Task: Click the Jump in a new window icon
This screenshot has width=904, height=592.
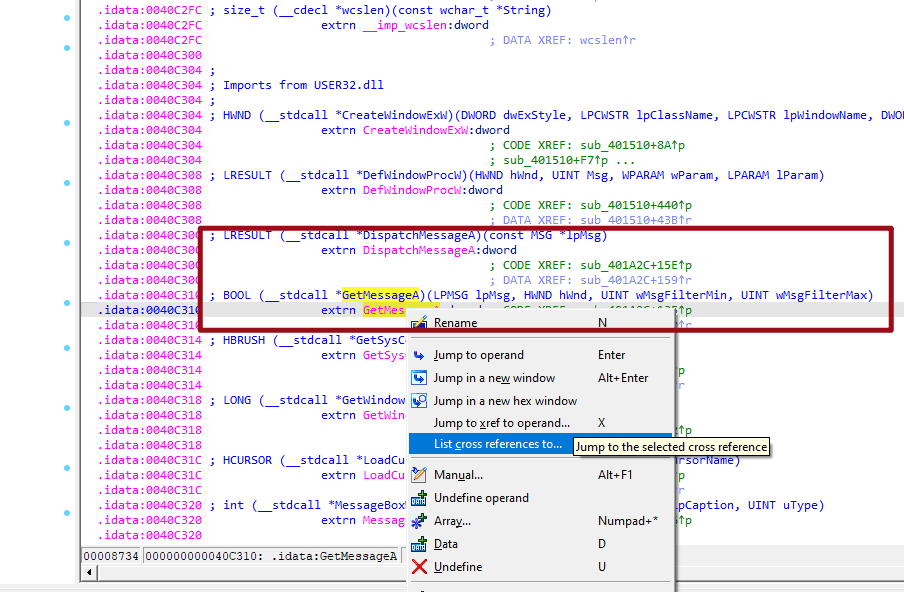Action: 419,378
